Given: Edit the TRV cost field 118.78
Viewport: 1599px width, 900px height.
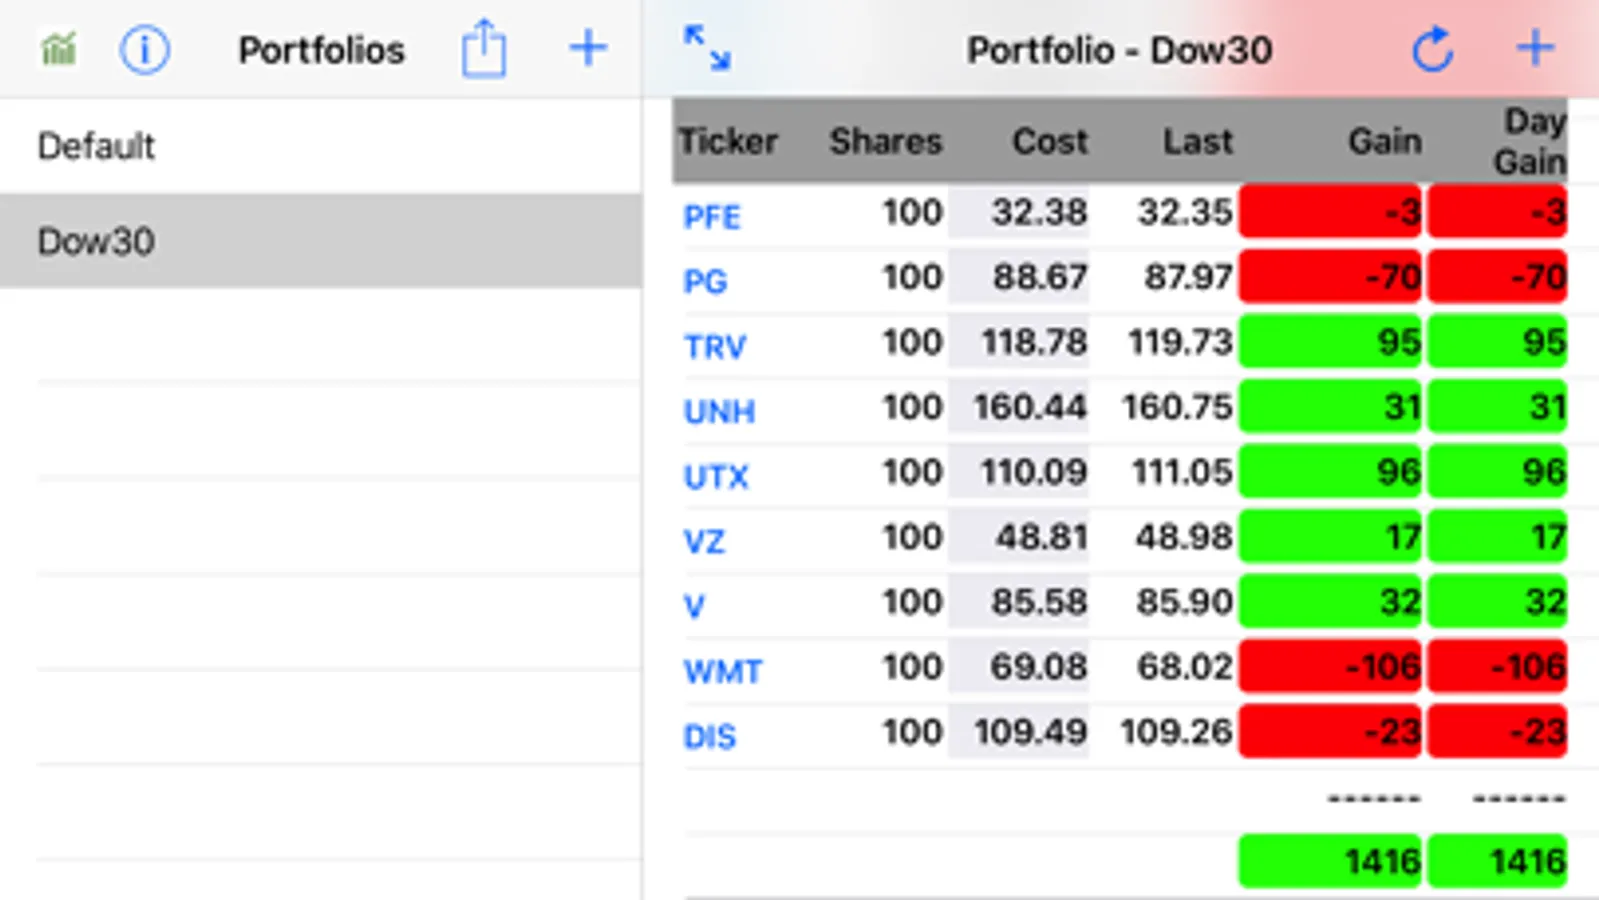Looking at the screenshot, I should pos(1020,342).
